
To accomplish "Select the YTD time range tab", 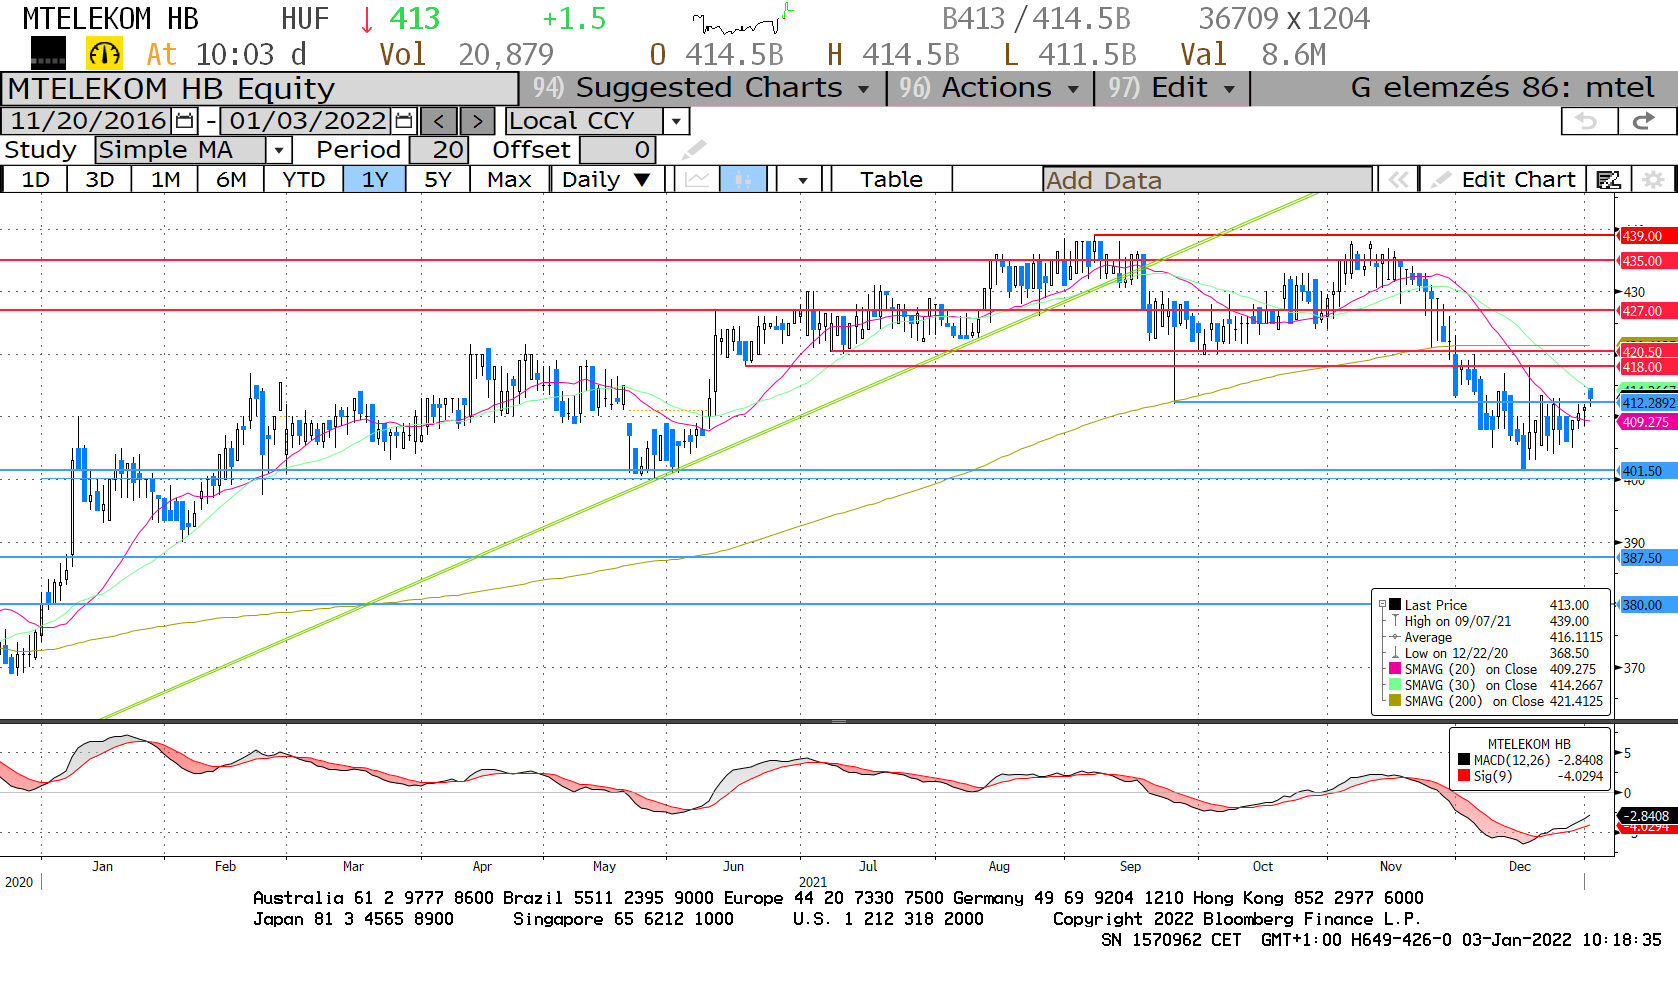I will [304, 180].
